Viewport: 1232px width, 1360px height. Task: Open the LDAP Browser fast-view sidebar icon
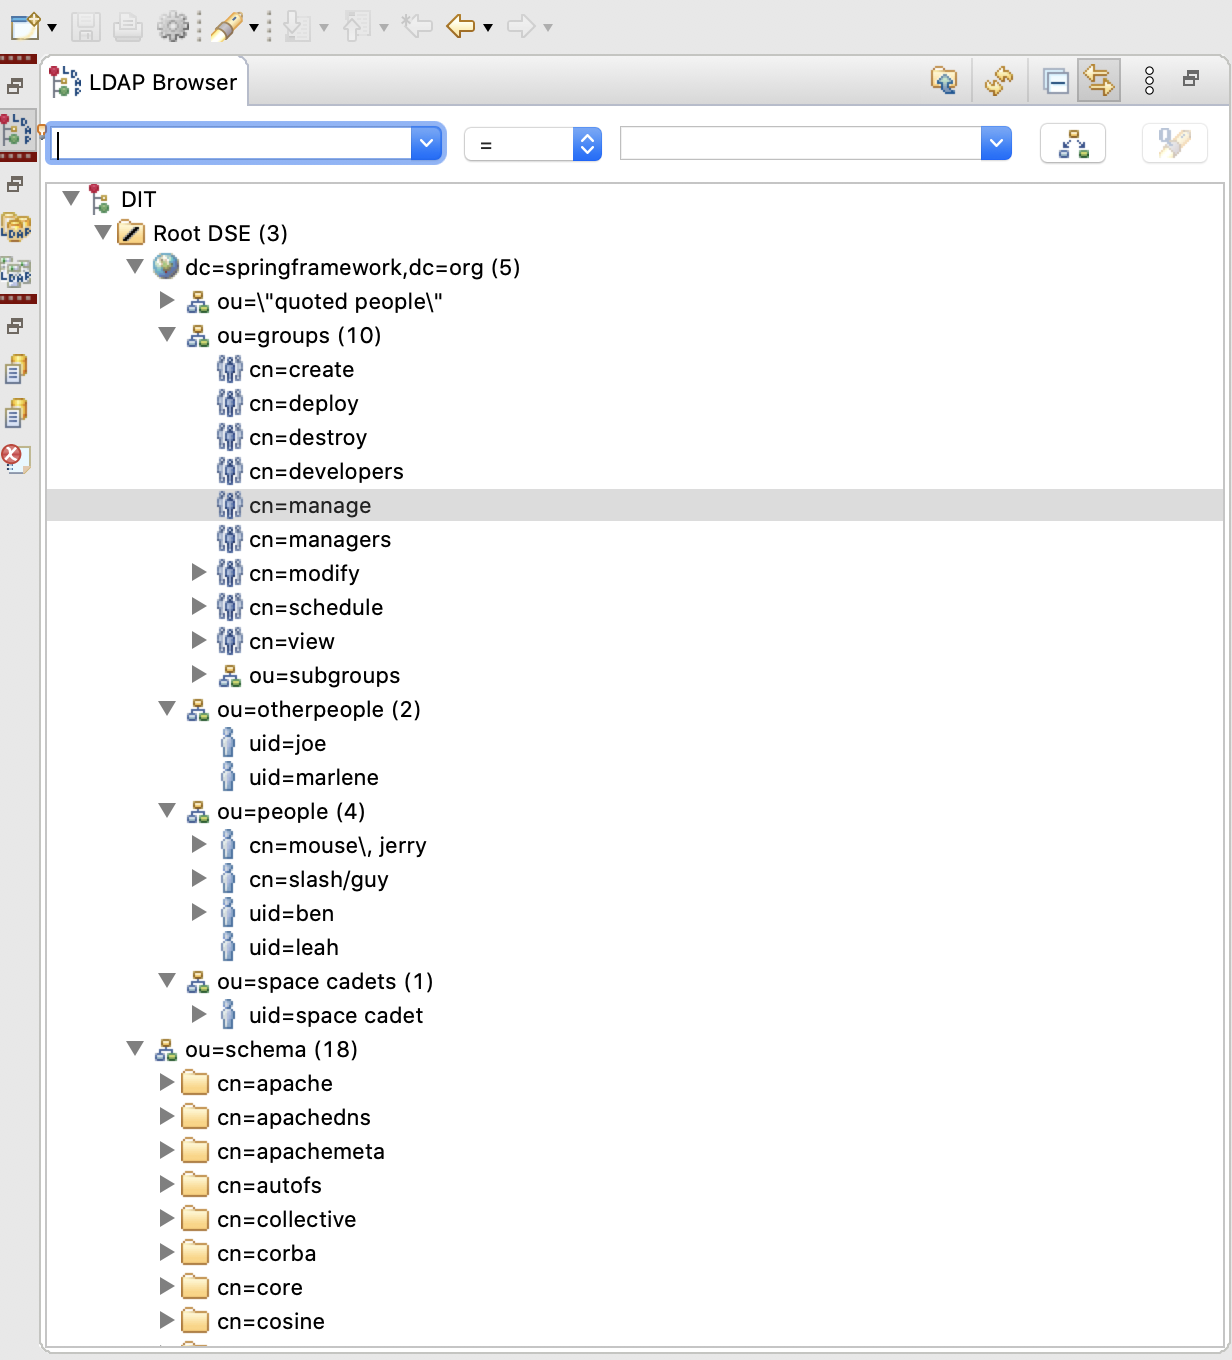click(x=17, y=131)
